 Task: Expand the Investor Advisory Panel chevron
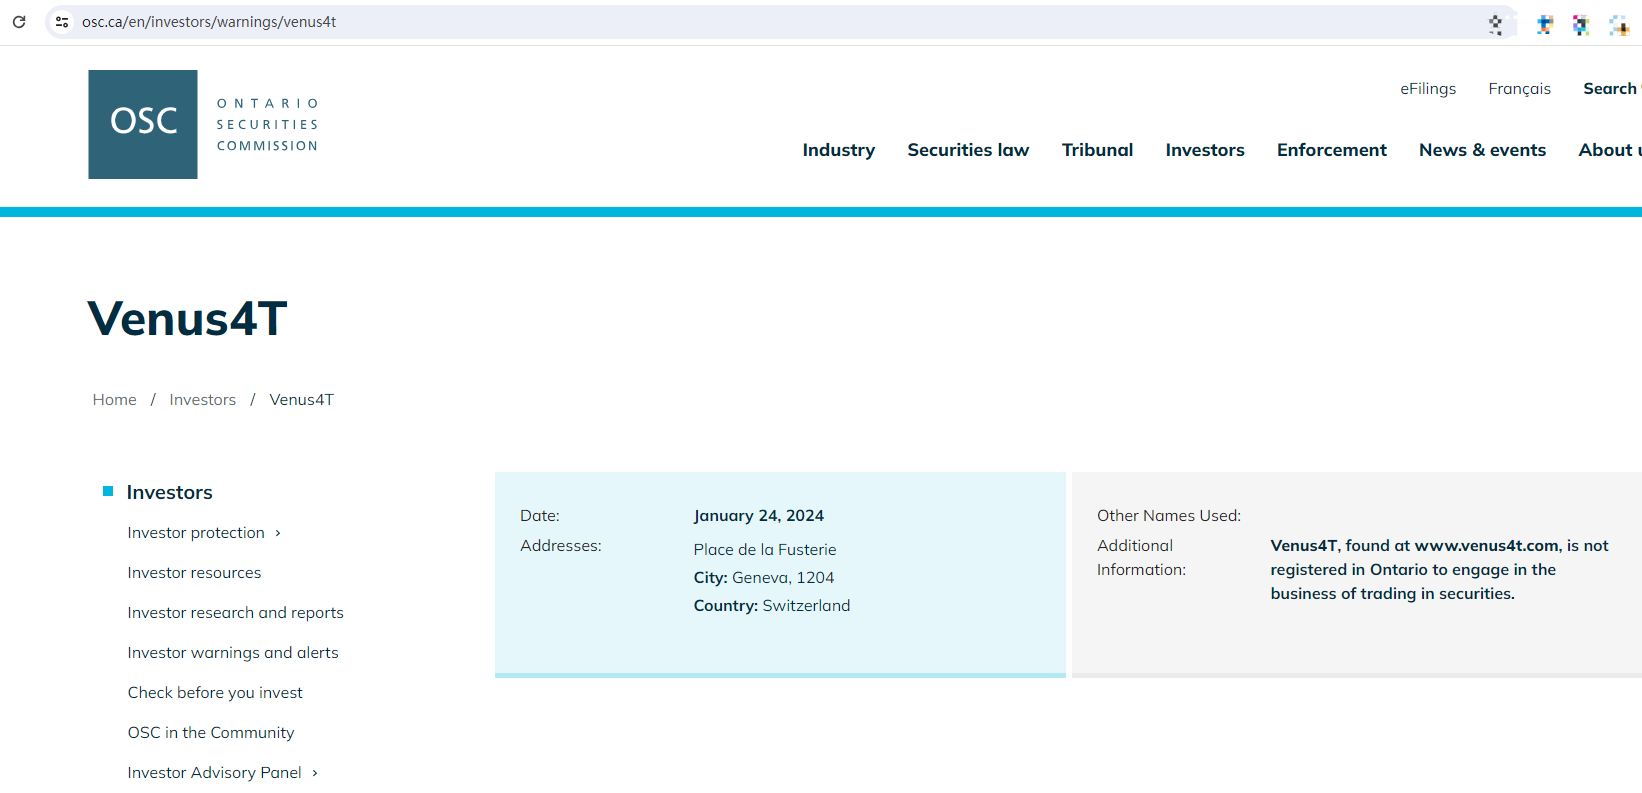[315, 773]
